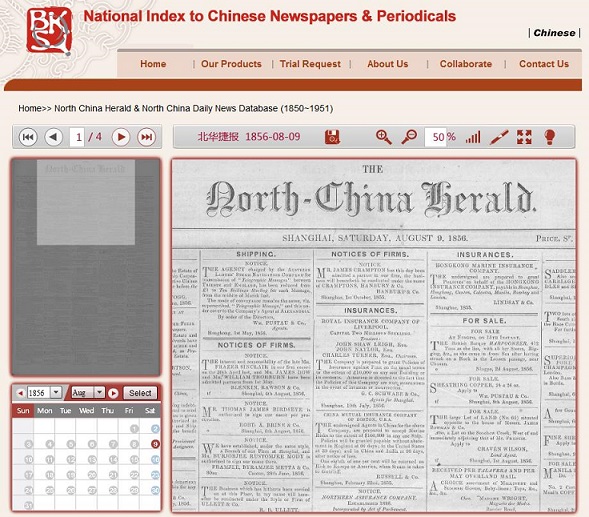This screenshot has height=517, width=589.
Task: Click the BKS logo icon
Action: point(49,30)
